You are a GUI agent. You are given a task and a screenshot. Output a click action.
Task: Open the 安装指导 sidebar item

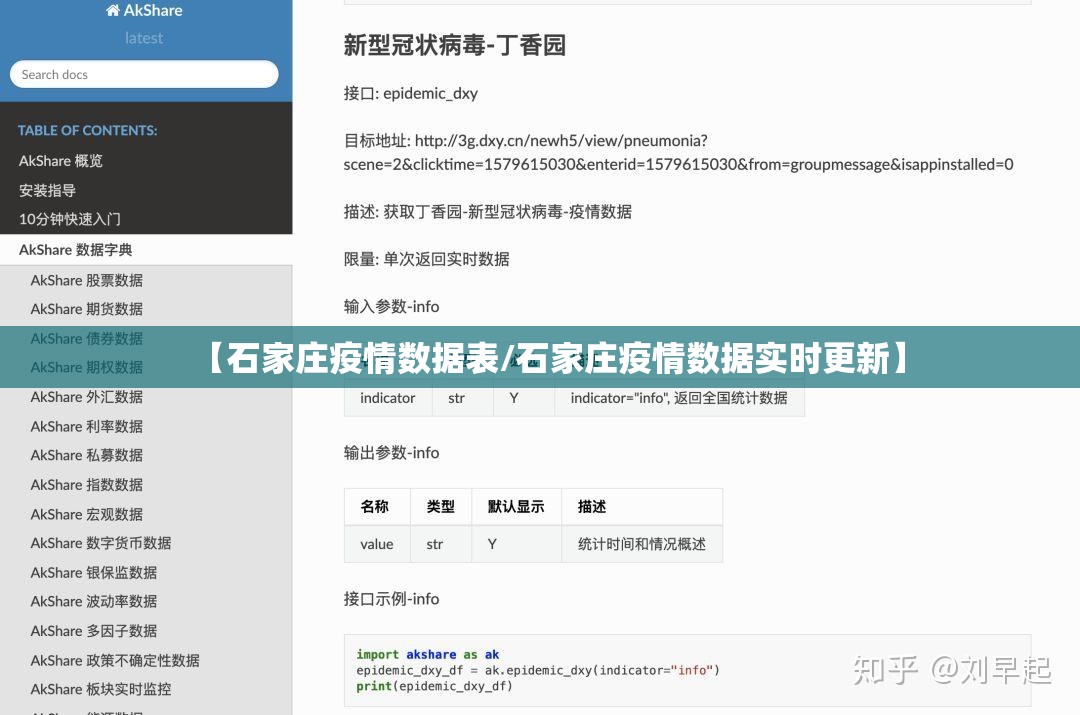[48, 190]
